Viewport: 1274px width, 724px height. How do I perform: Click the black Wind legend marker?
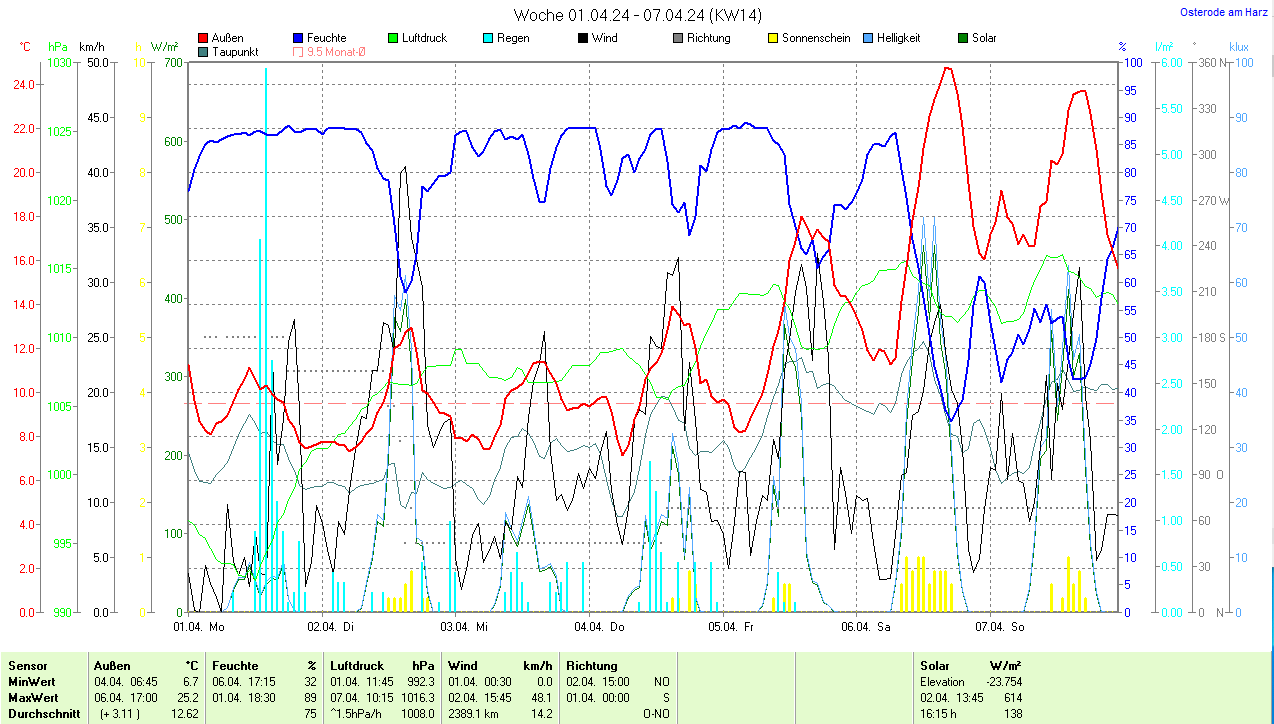[583, 38]
